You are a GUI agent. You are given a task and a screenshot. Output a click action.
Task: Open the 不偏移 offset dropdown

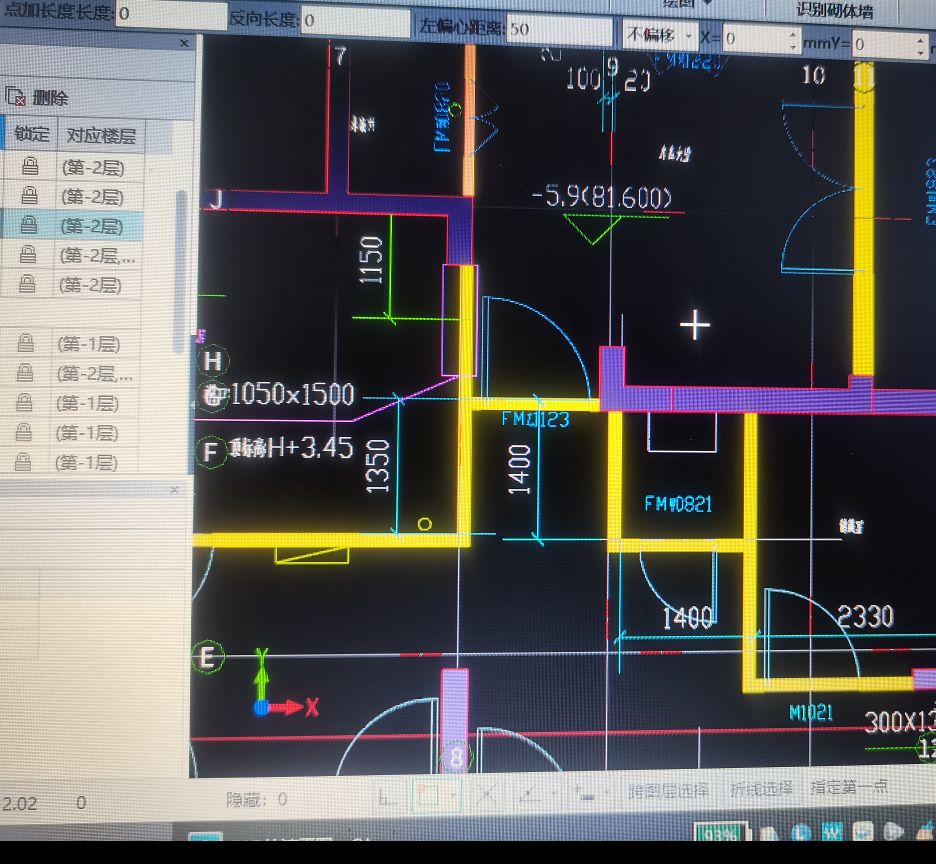[659, 36]
